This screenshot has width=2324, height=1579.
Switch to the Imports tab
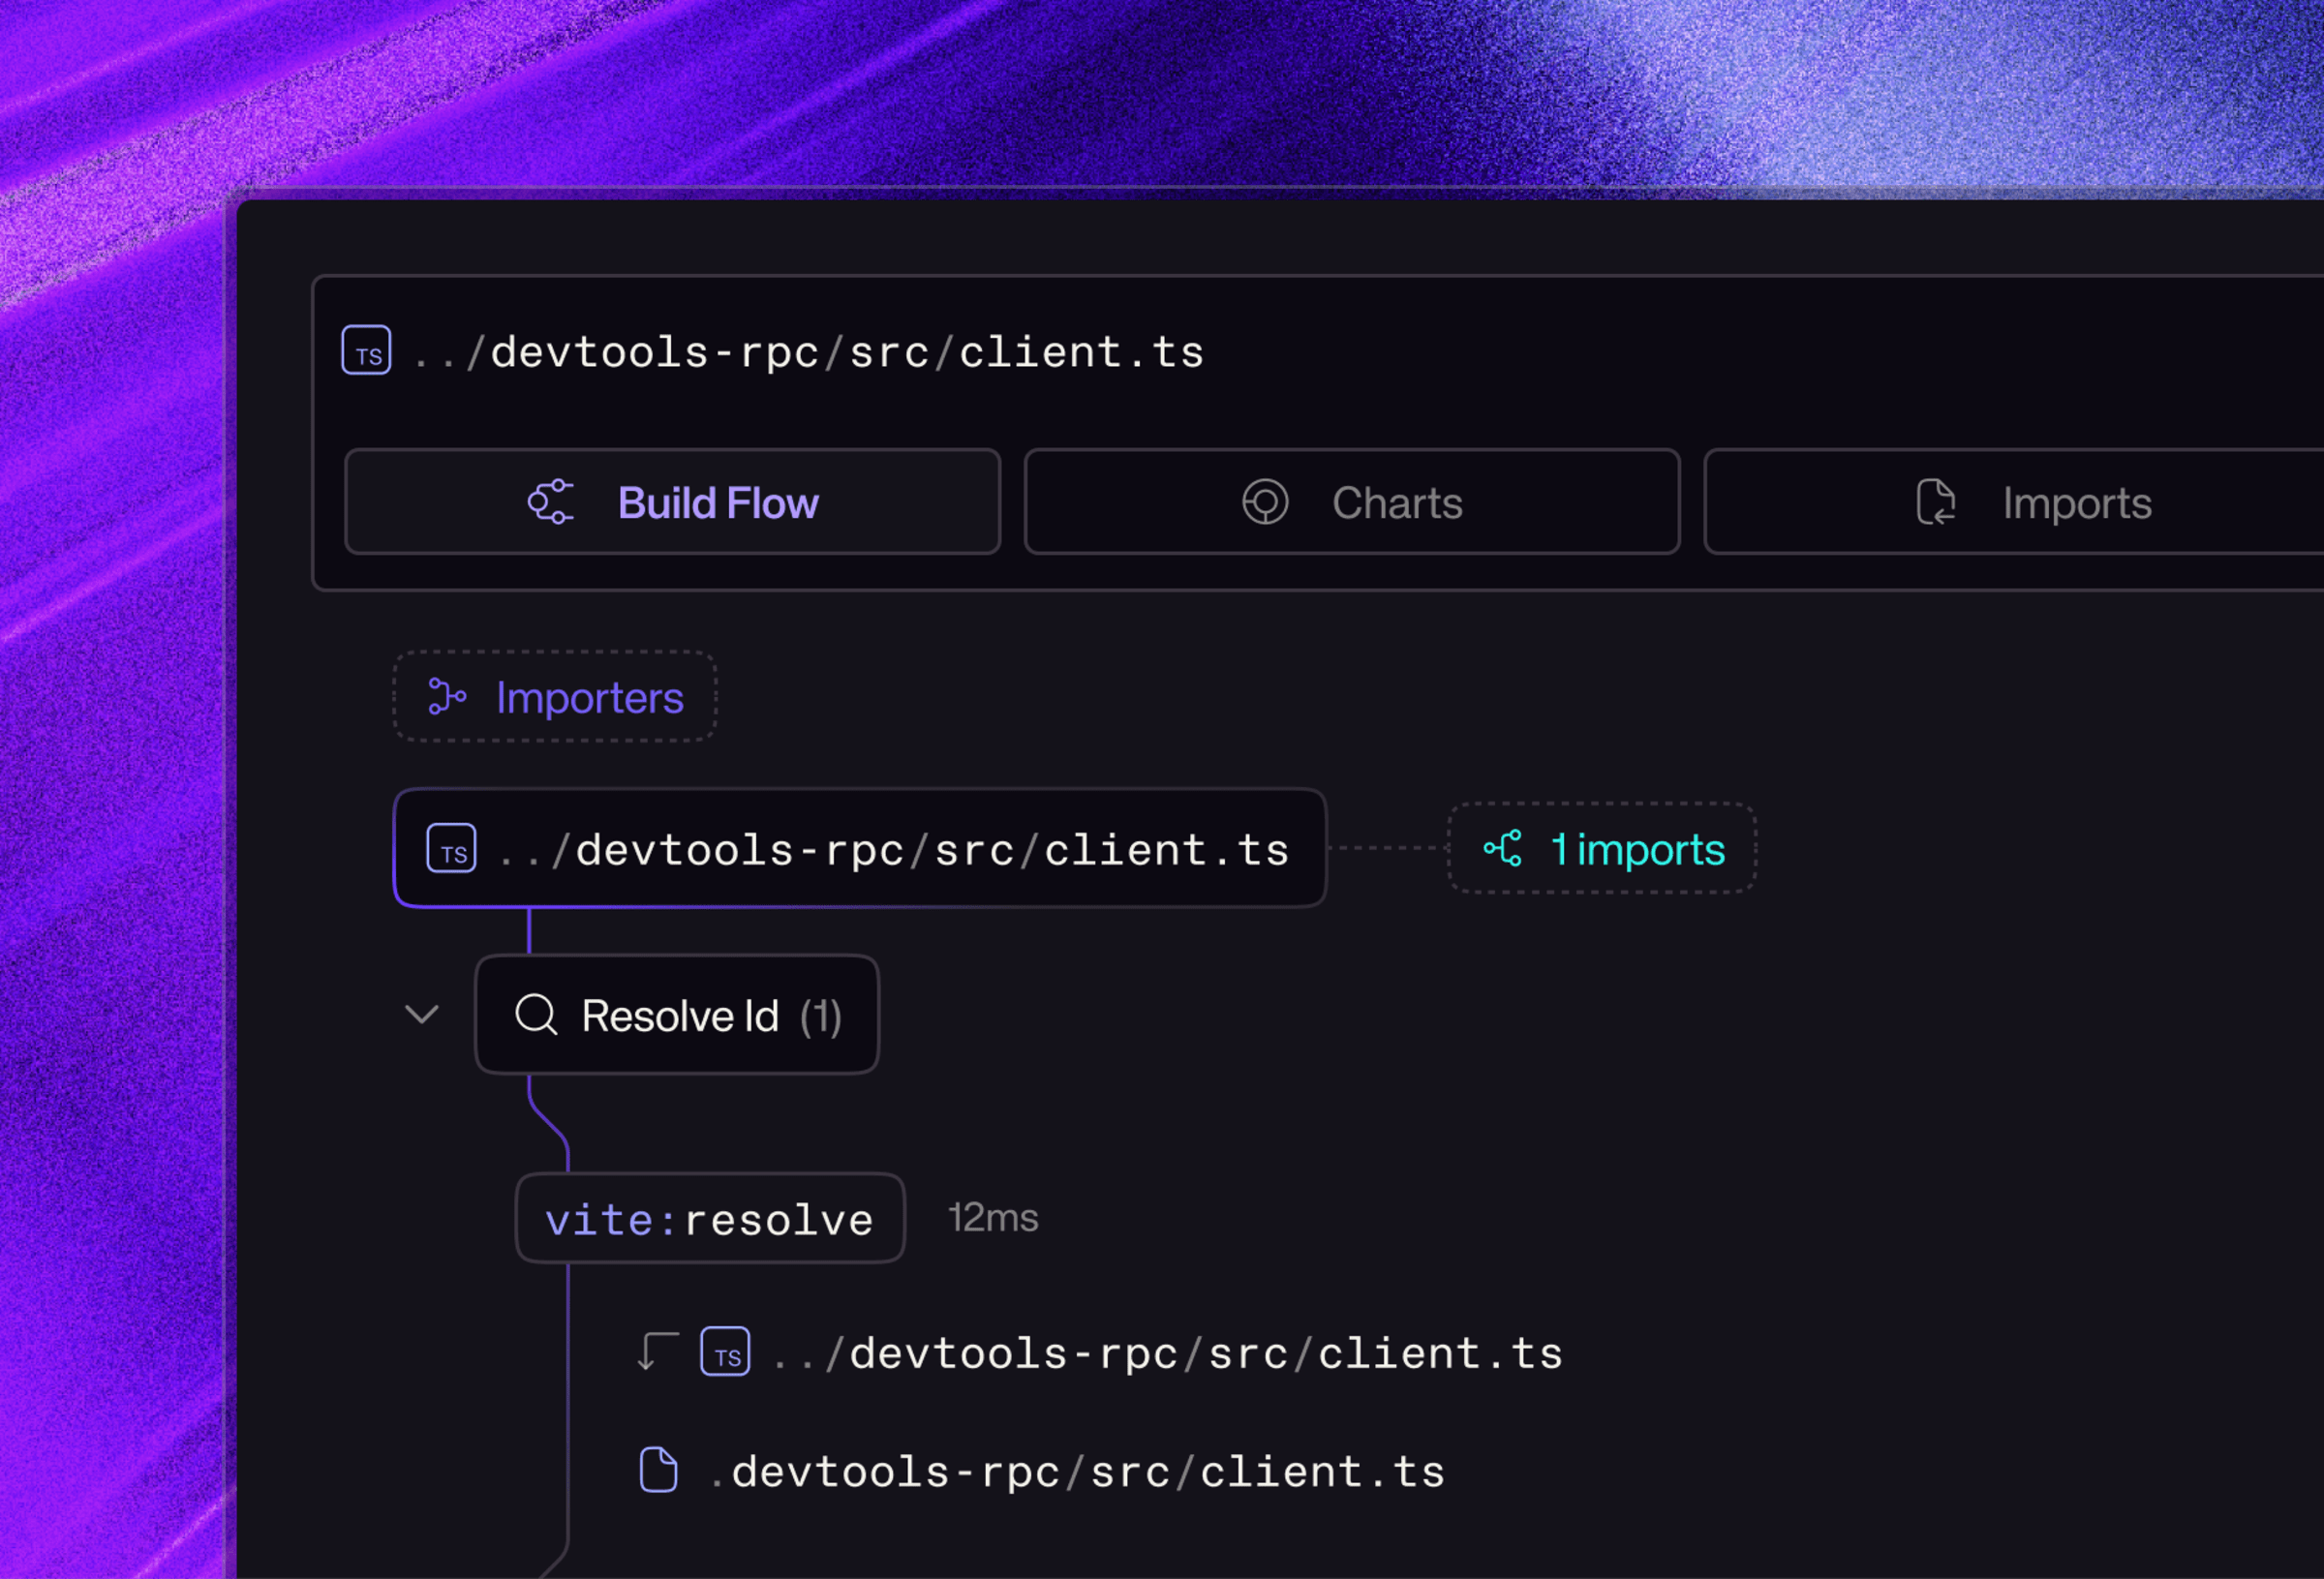[x=2014, y=502]
